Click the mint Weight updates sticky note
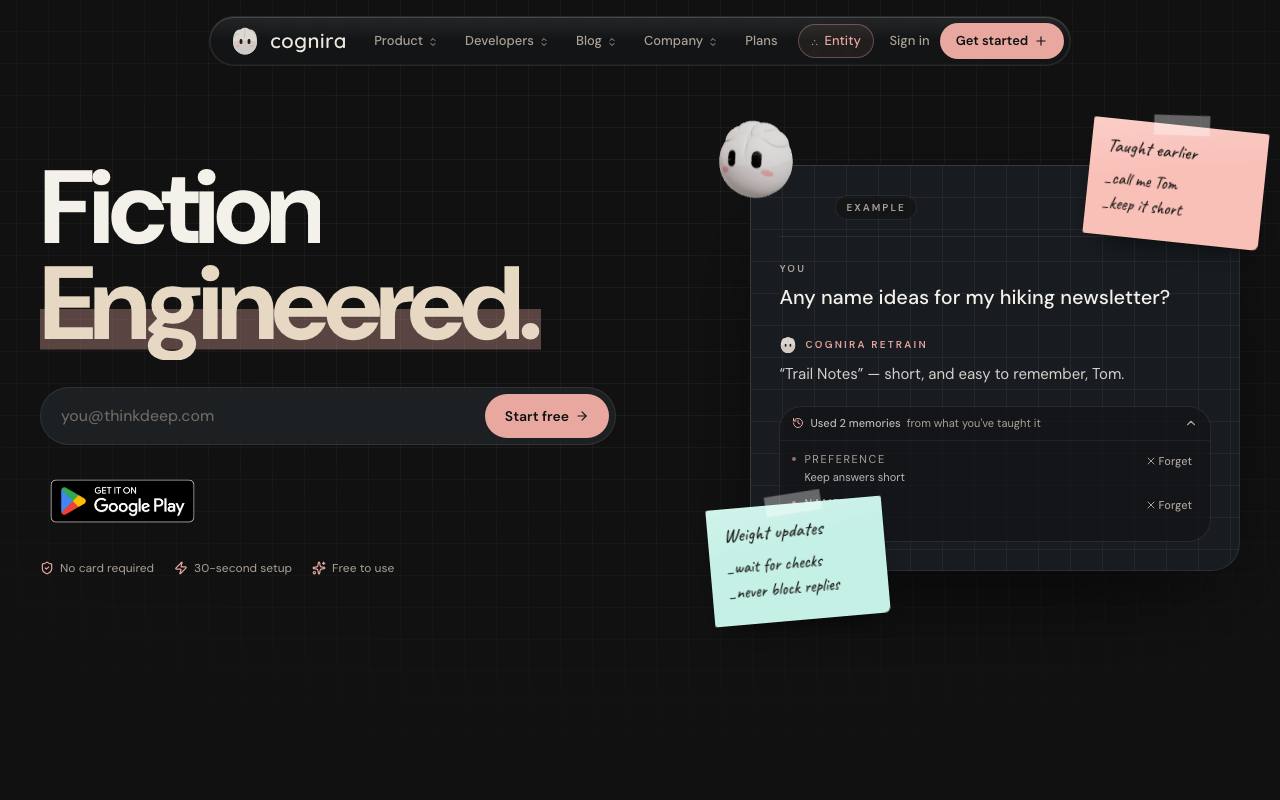Image resolution: width=1280 pixels, height=800 pixels. (798, 562)
